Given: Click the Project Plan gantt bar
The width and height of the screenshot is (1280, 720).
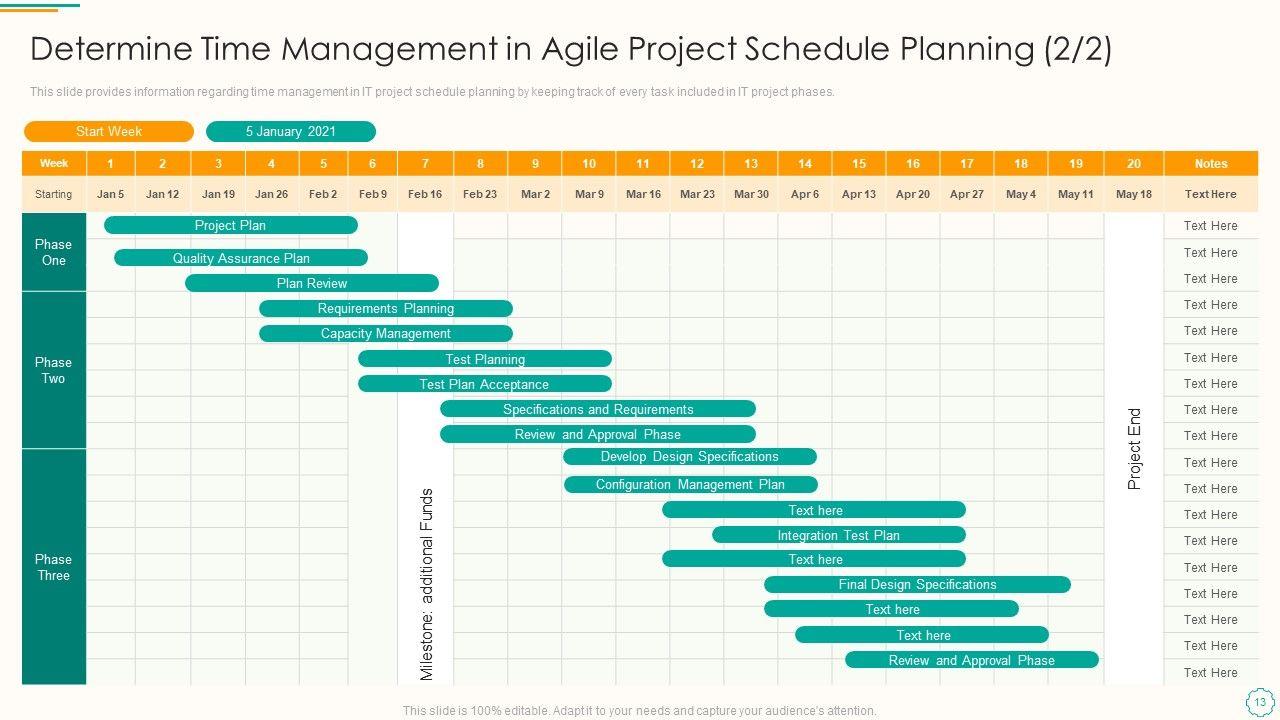Looking at the screenshot, I should click(230, 225).
